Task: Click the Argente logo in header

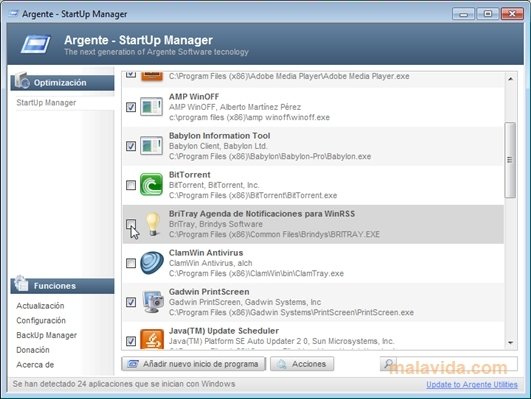Action: [36, 44]
